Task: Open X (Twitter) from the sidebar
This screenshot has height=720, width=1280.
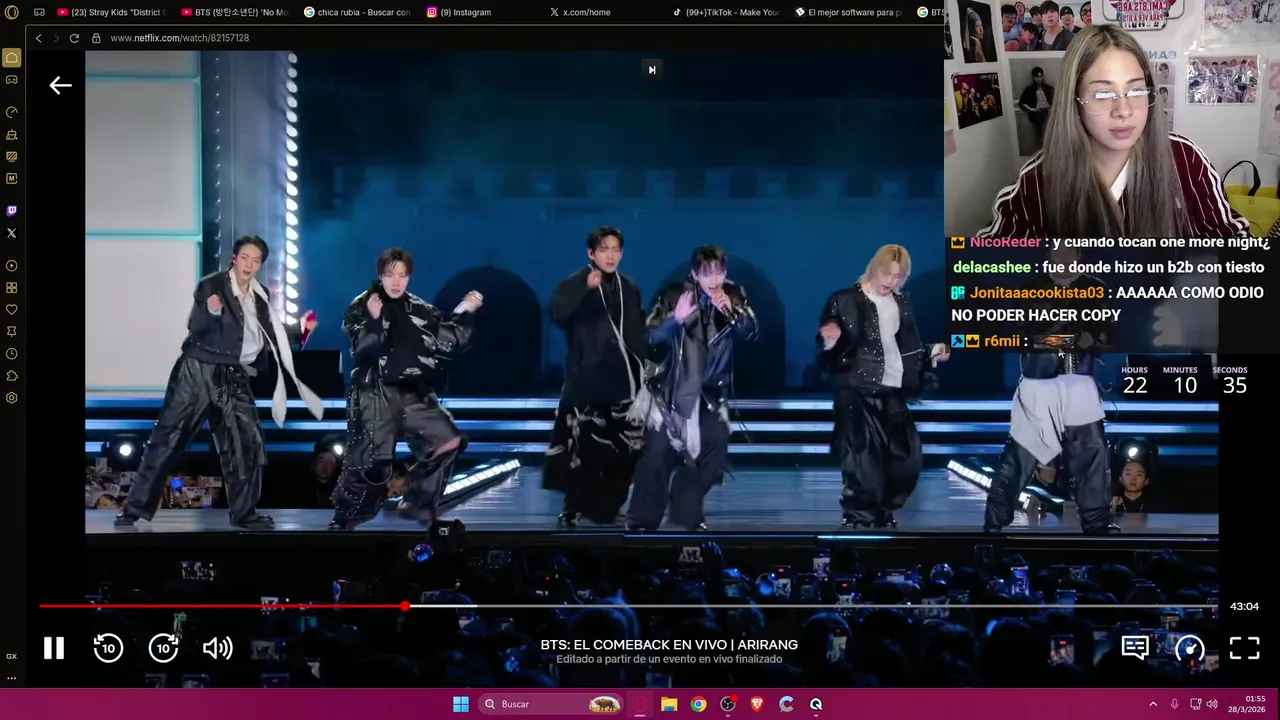Action: tap(12, 233)
